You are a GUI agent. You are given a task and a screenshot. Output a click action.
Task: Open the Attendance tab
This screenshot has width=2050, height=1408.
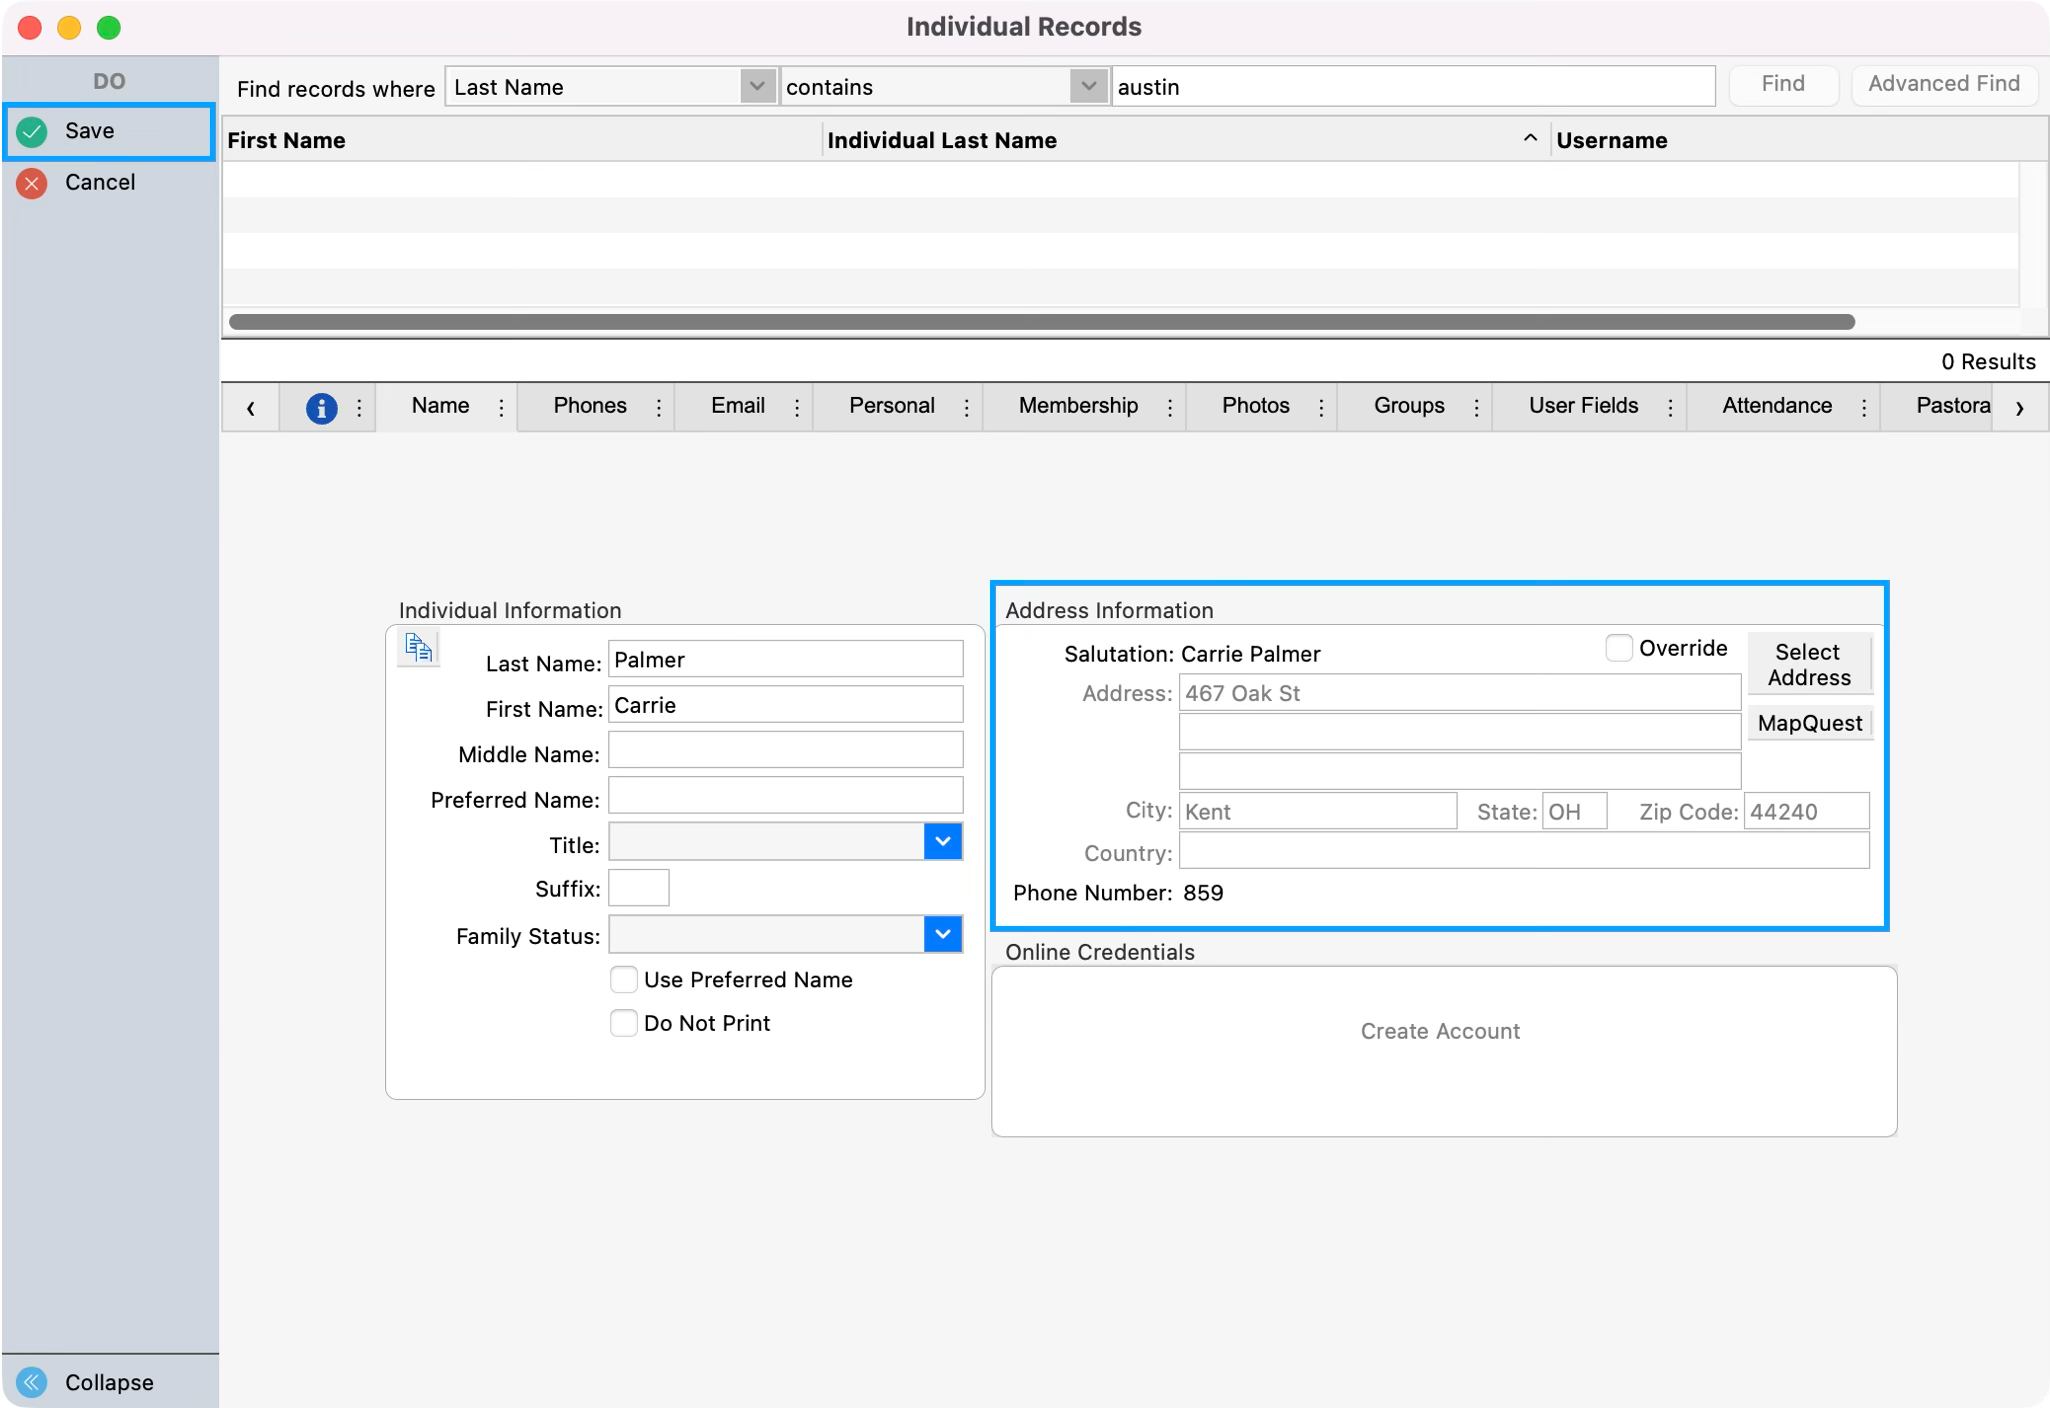[x=1777, y=406]
